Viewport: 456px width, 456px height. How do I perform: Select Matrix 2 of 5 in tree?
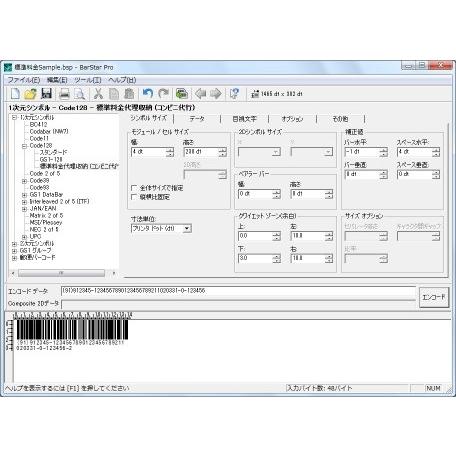(x=46, y=216)
